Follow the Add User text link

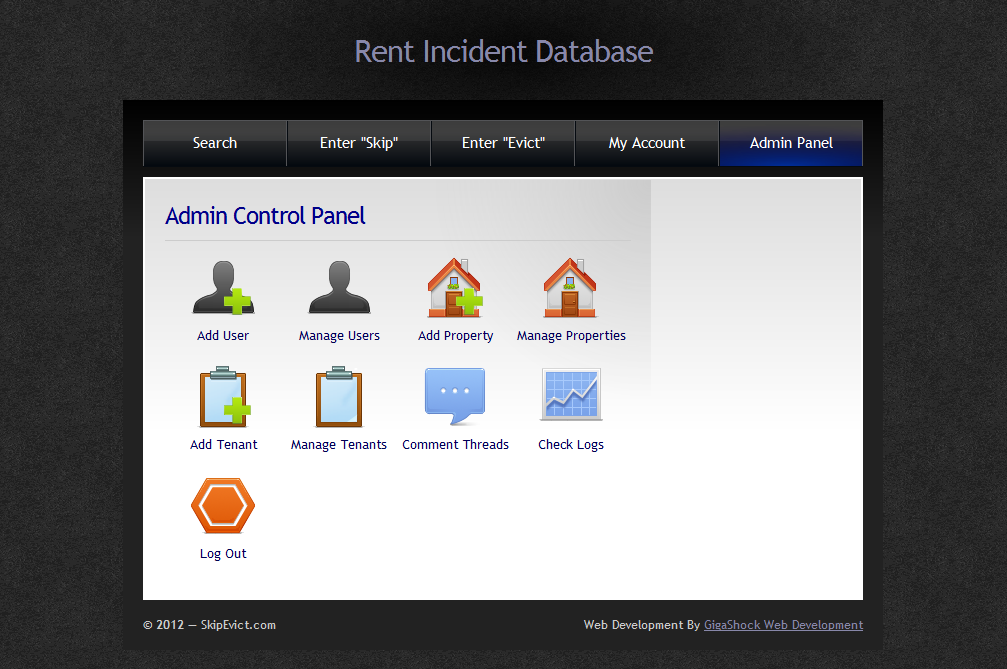pos(223,336)
